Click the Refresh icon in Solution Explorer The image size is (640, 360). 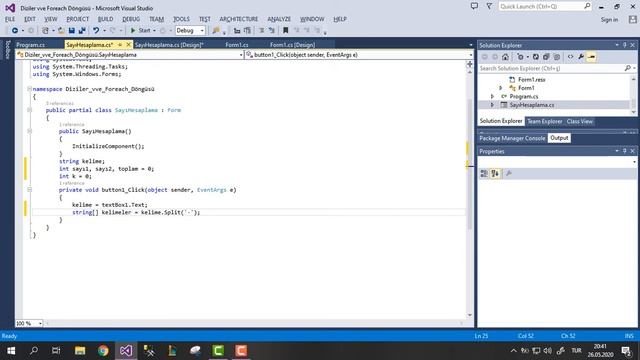point(536,57)
